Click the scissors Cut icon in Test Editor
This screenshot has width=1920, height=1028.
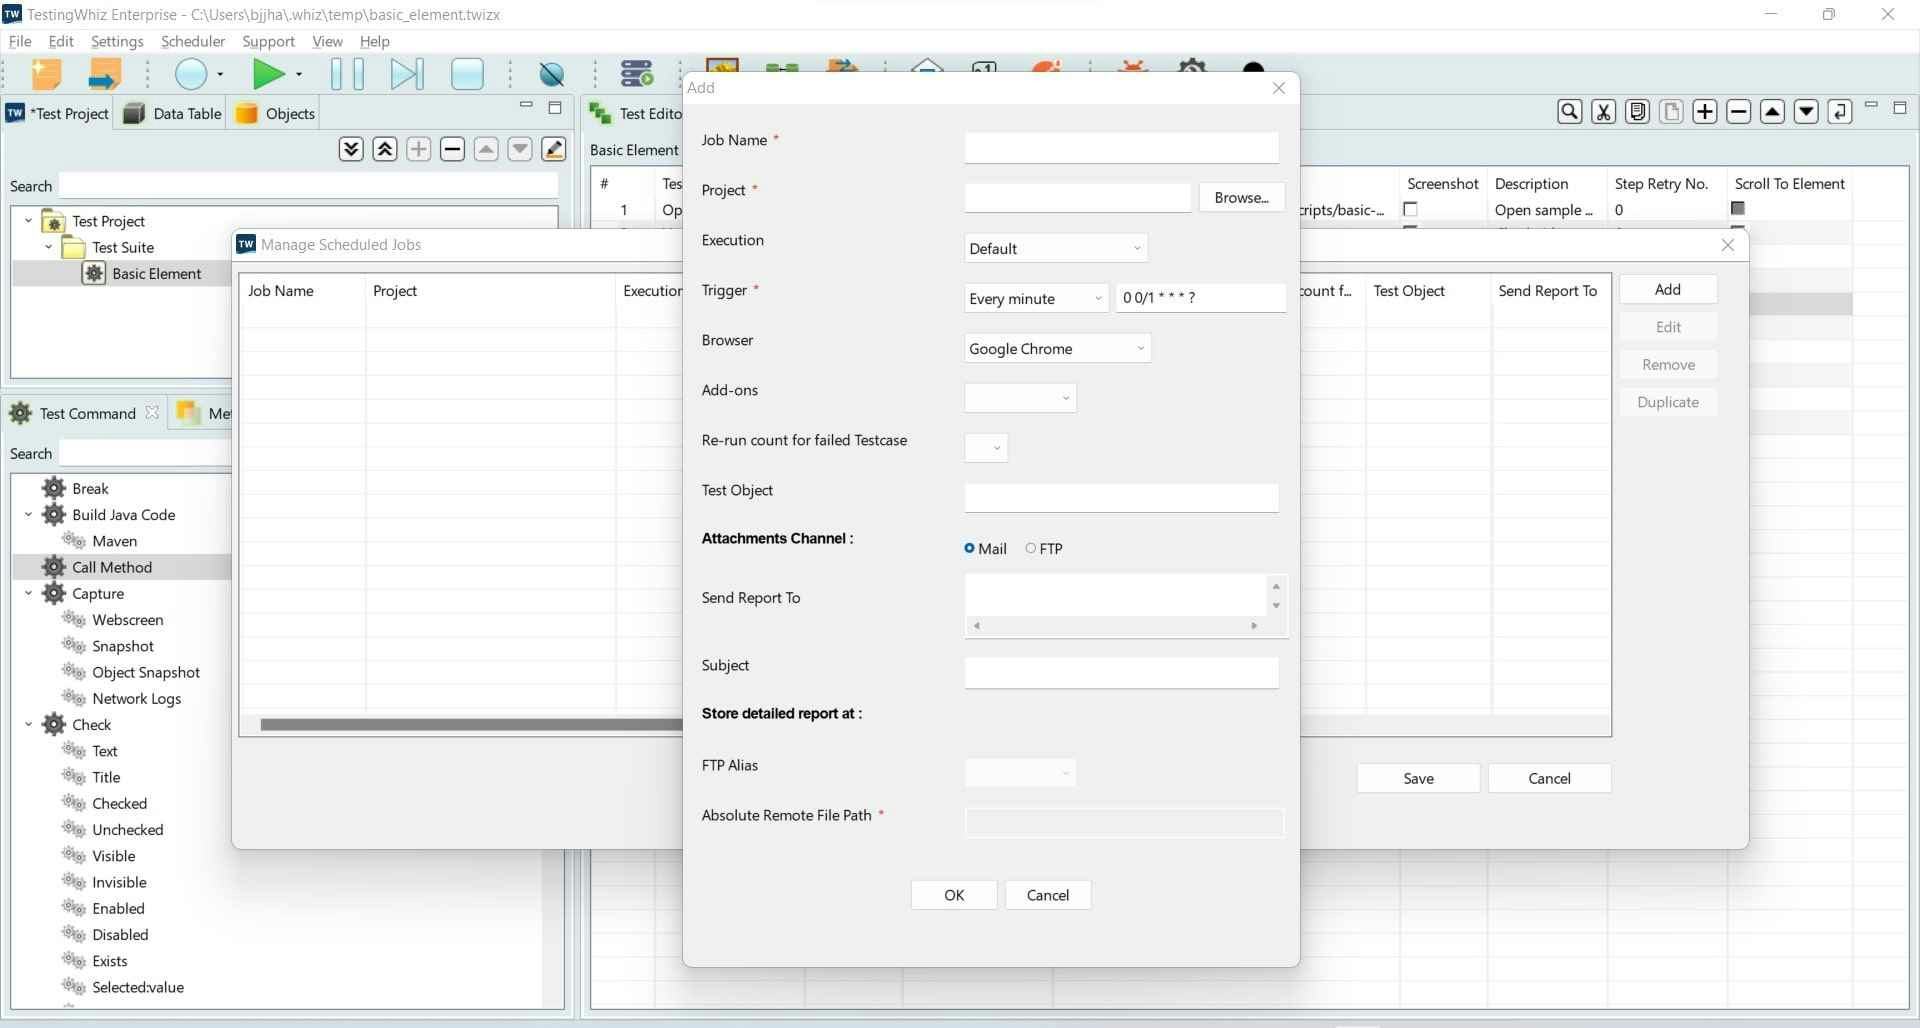pos(1604,111)
